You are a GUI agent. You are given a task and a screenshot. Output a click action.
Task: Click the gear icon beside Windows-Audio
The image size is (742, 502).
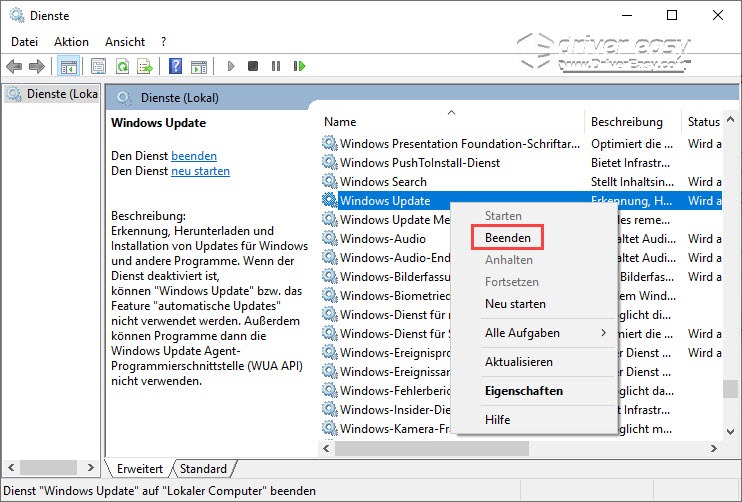pyautogui.click(x=329, y=238)
